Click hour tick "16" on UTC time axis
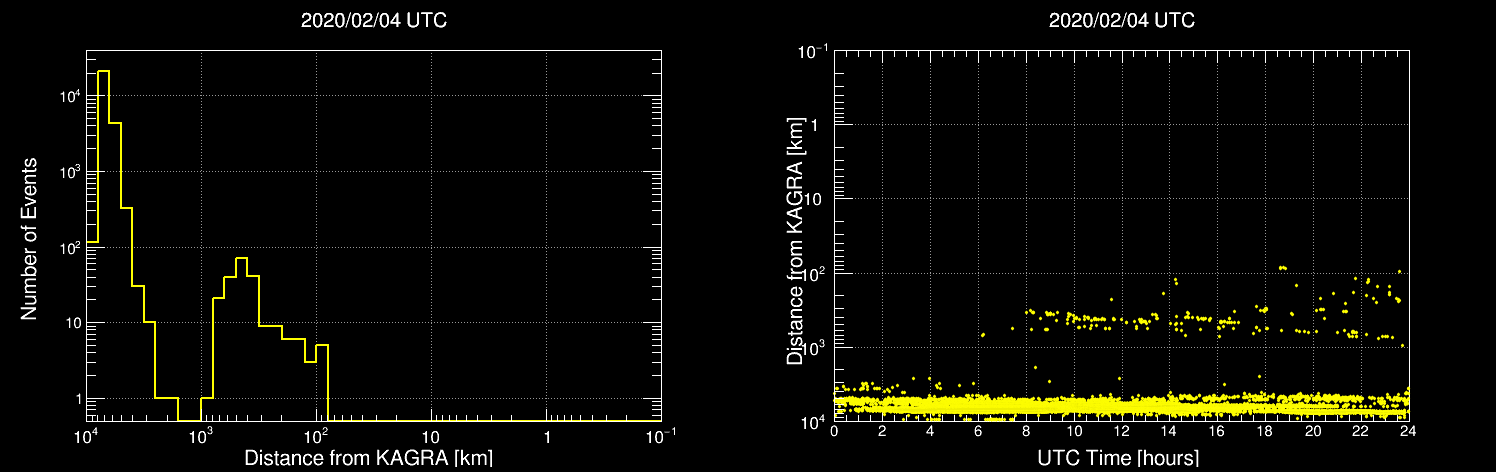This screenshot has width=1496, height=472. tap(1217, 431)
